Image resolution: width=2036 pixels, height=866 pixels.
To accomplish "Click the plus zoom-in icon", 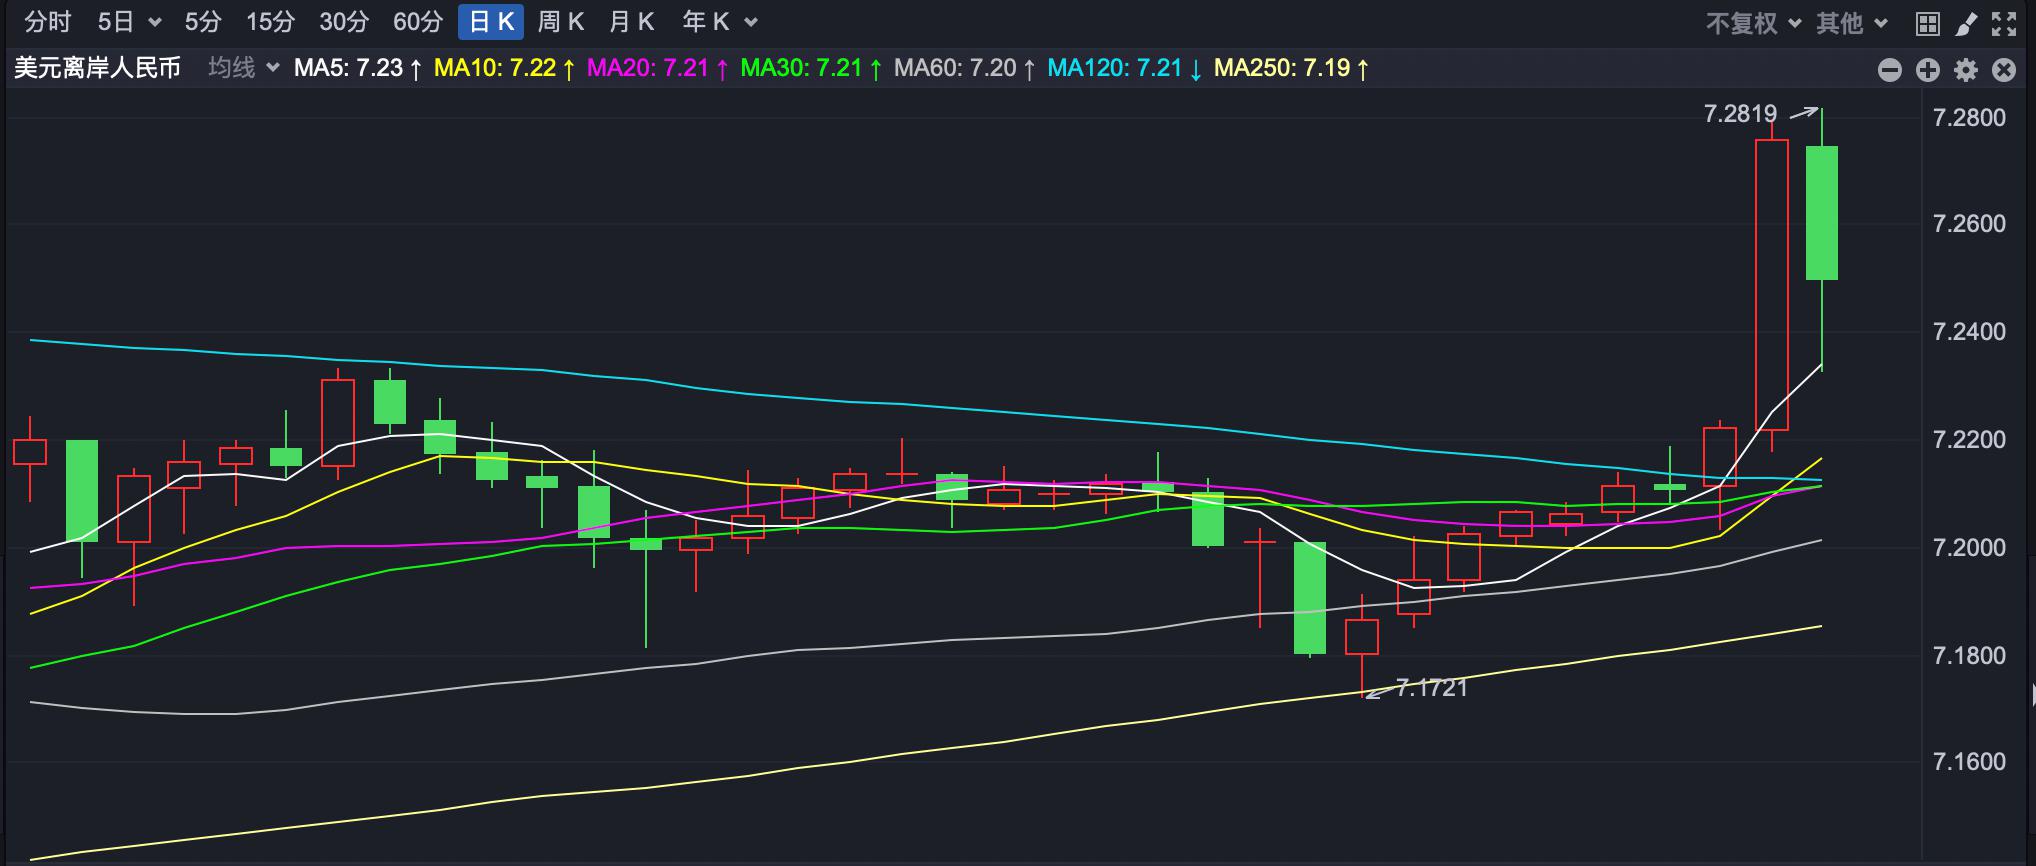I will click(x=1928, y=69).
